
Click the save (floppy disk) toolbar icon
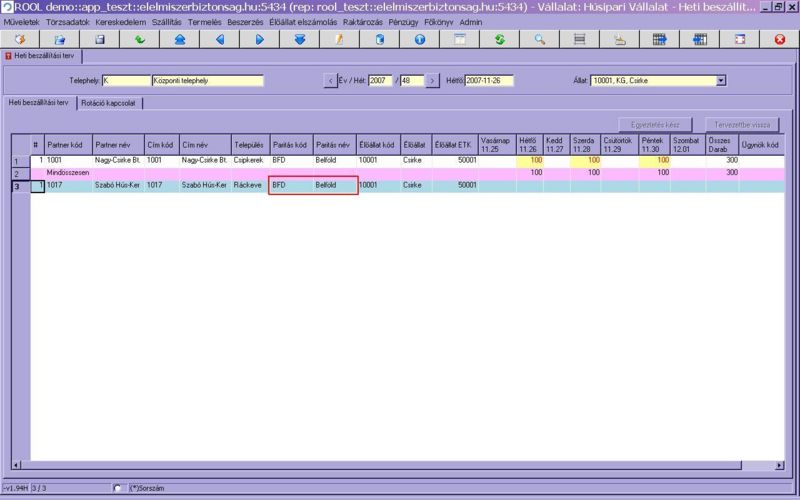click(x=100, y=40)
